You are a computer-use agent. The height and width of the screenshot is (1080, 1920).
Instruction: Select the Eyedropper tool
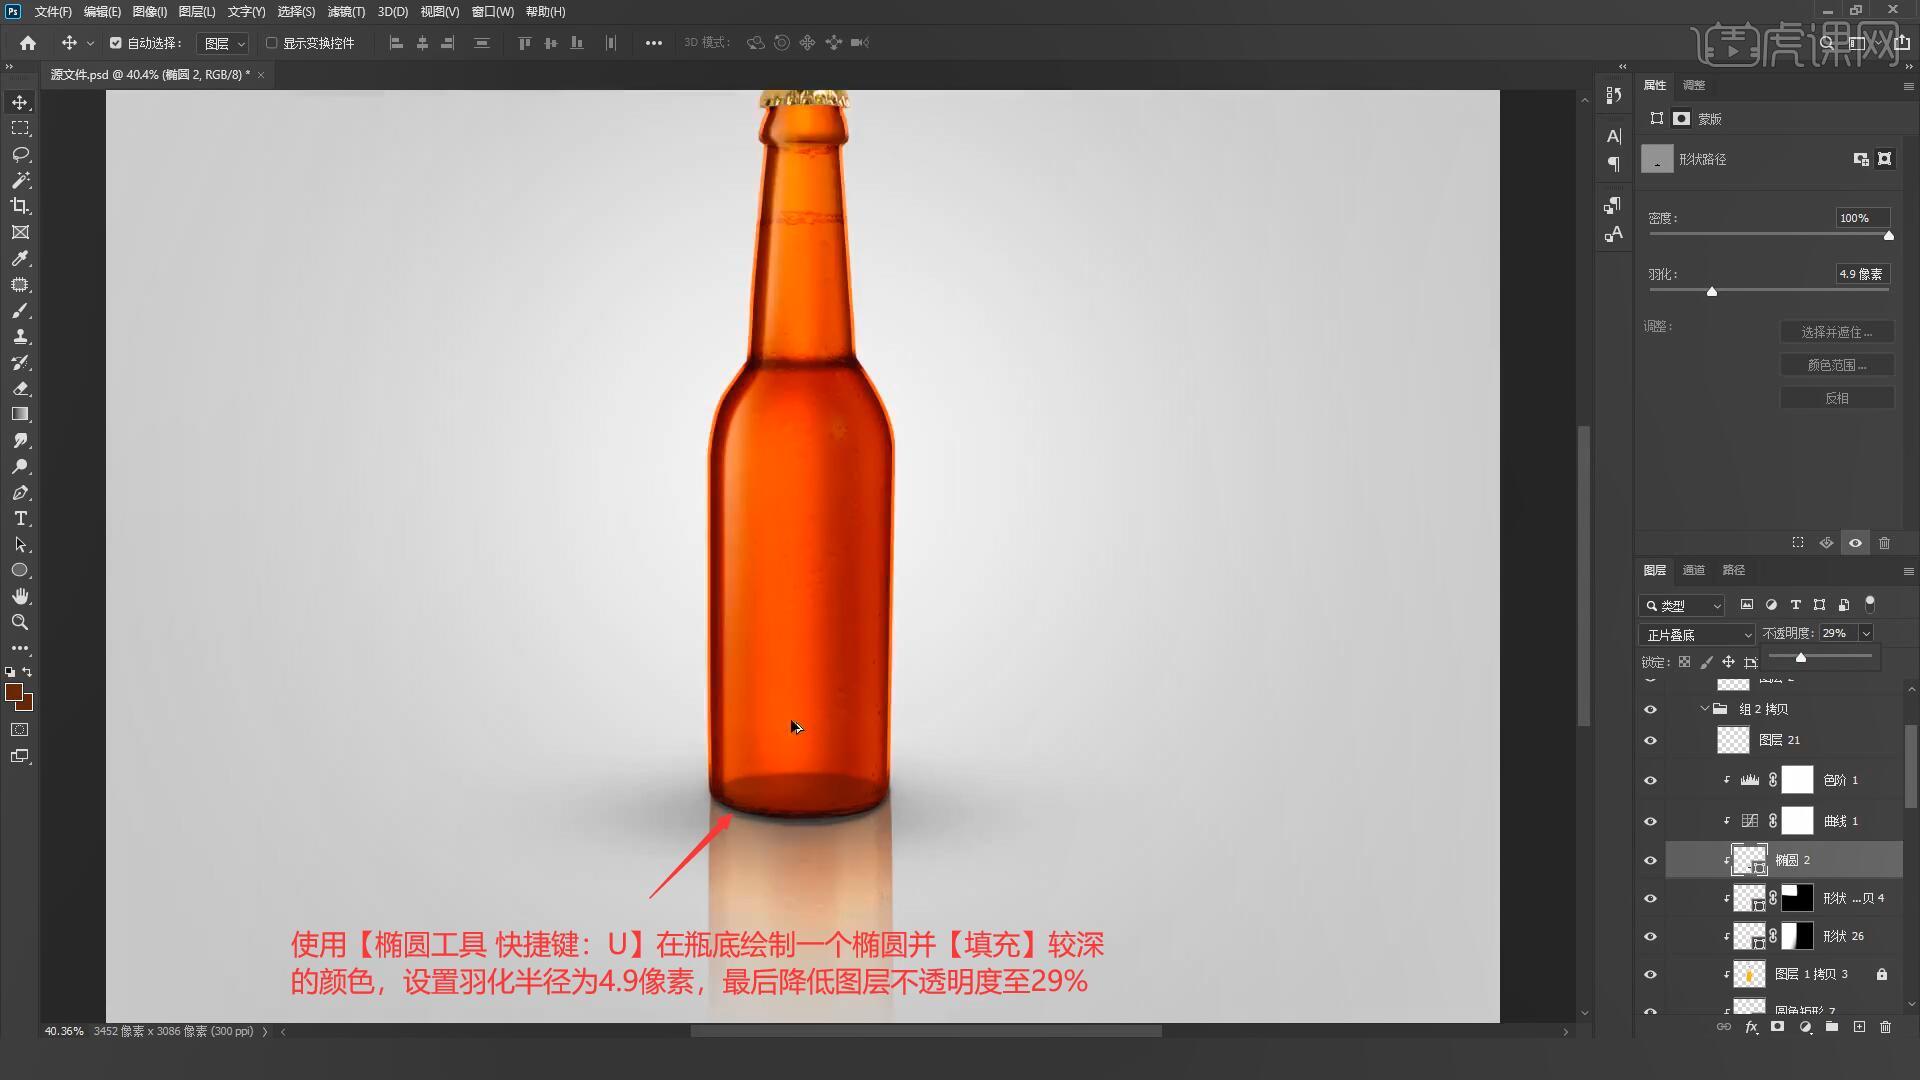[x=20, y=258]
